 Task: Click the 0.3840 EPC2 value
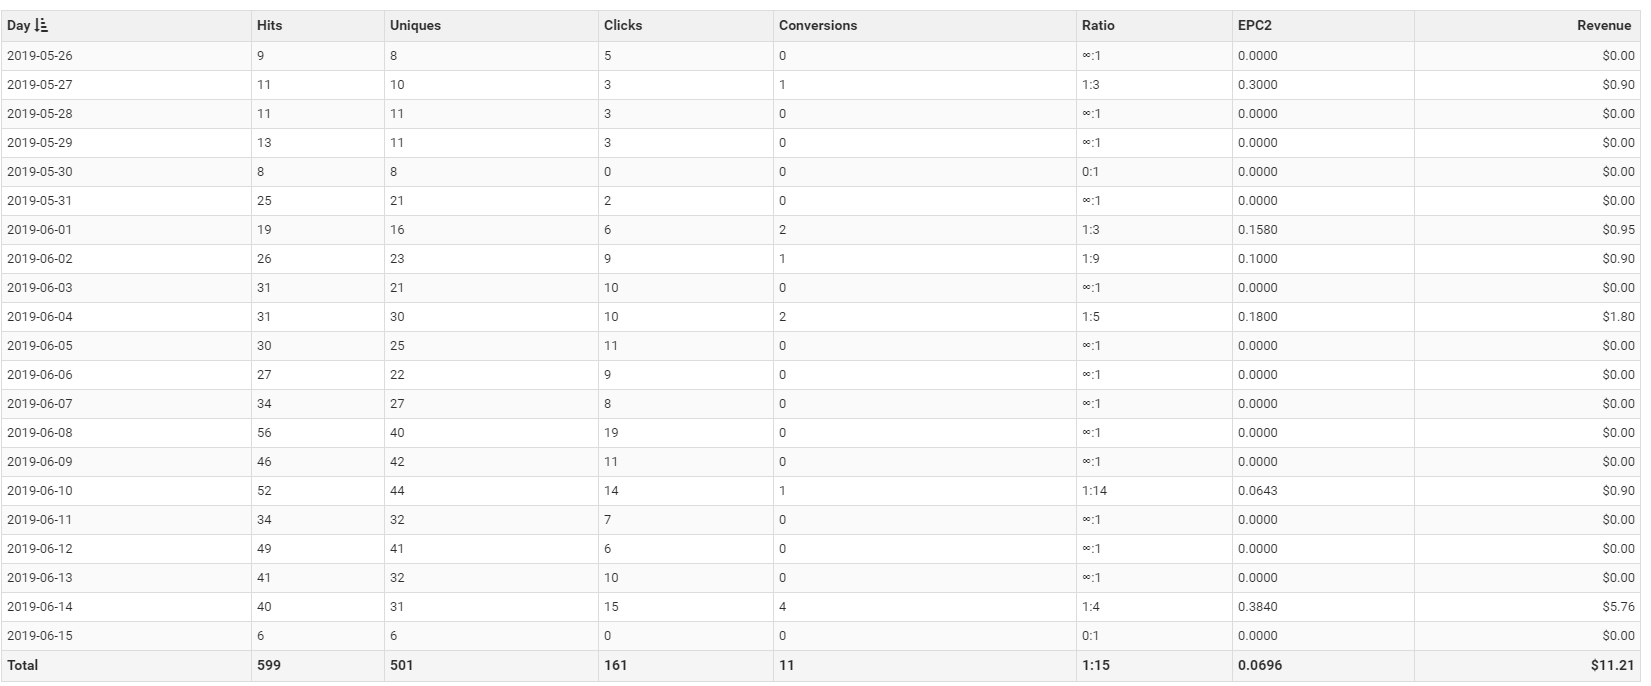point(1257,607)
